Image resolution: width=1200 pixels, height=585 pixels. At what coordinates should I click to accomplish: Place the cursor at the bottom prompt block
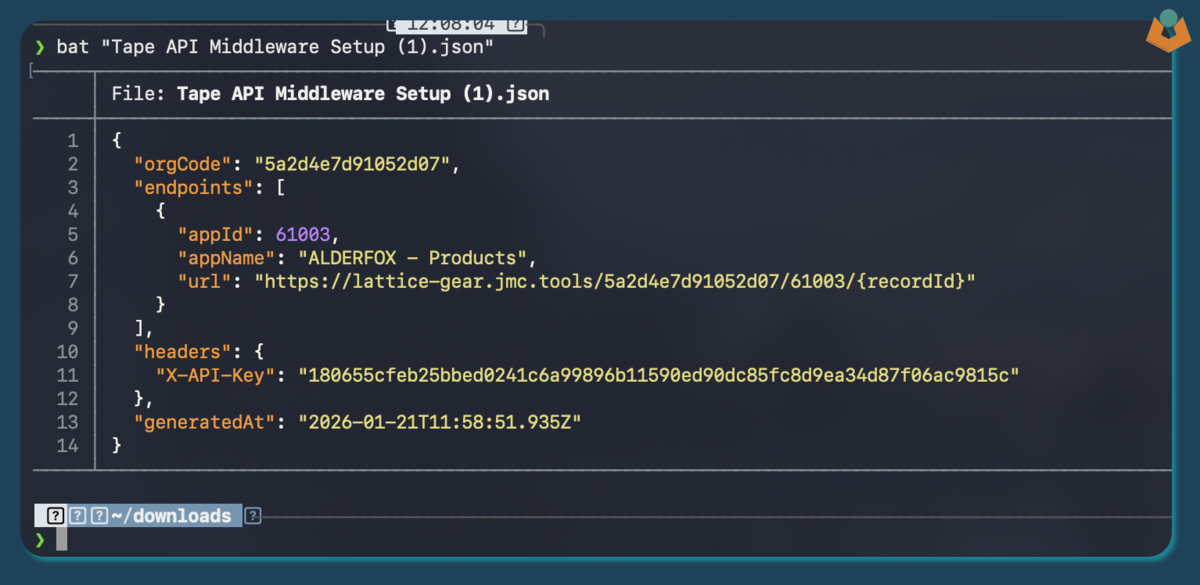point(62,540)
